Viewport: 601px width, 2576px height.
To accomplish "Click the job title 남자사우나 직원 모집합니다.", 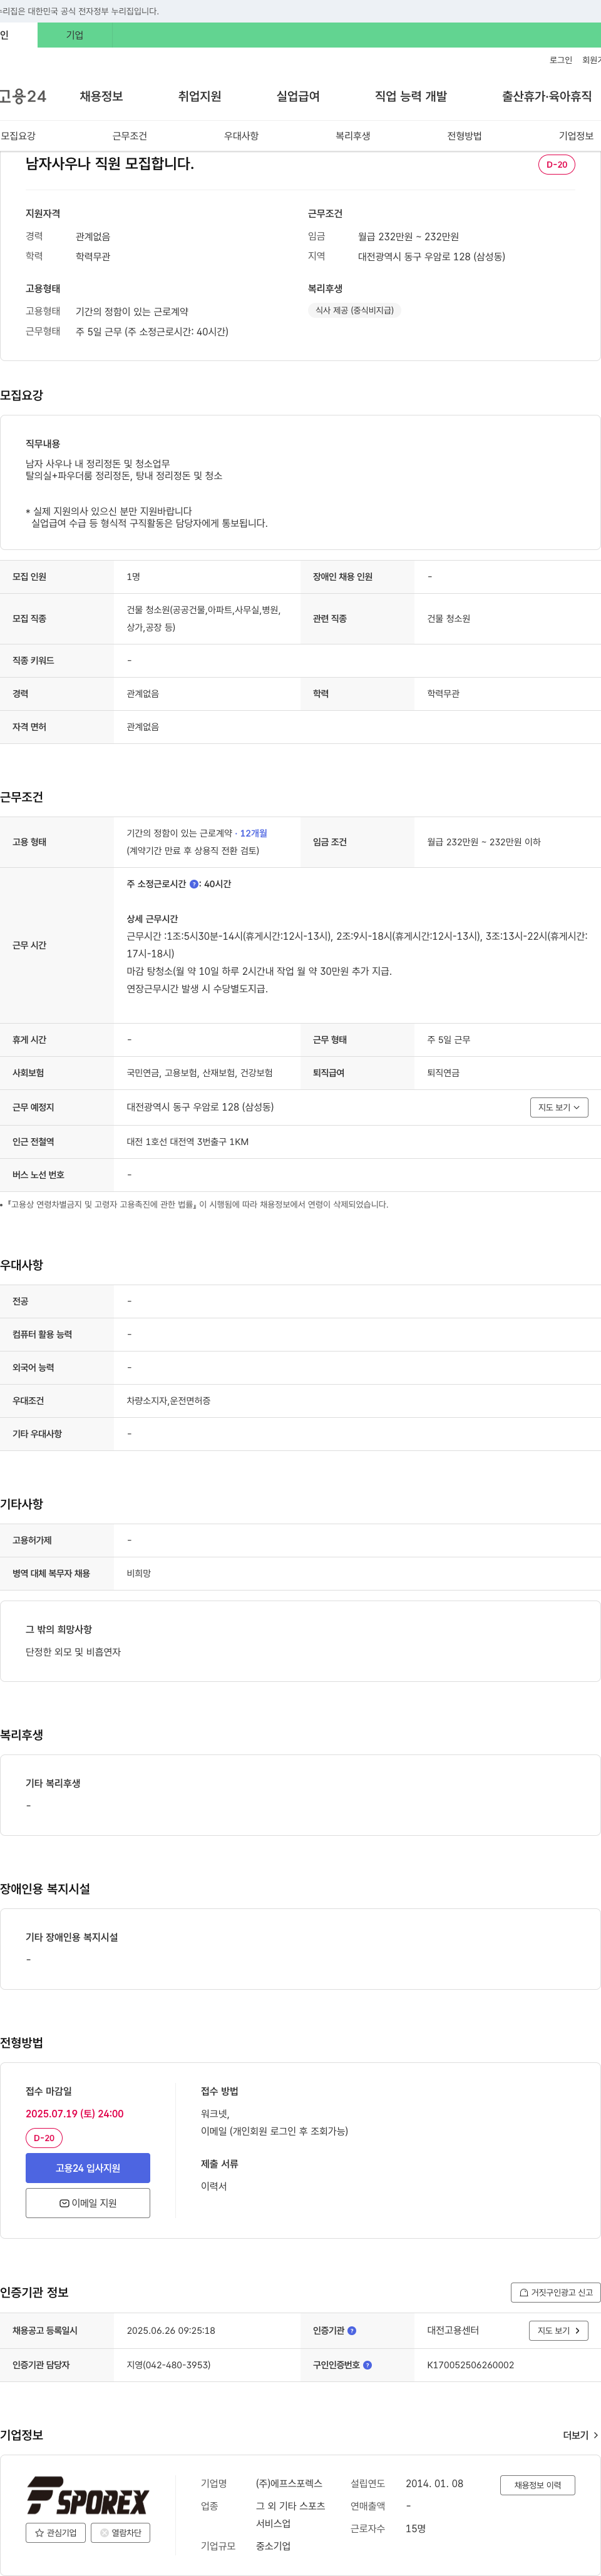I will point(110,164).
